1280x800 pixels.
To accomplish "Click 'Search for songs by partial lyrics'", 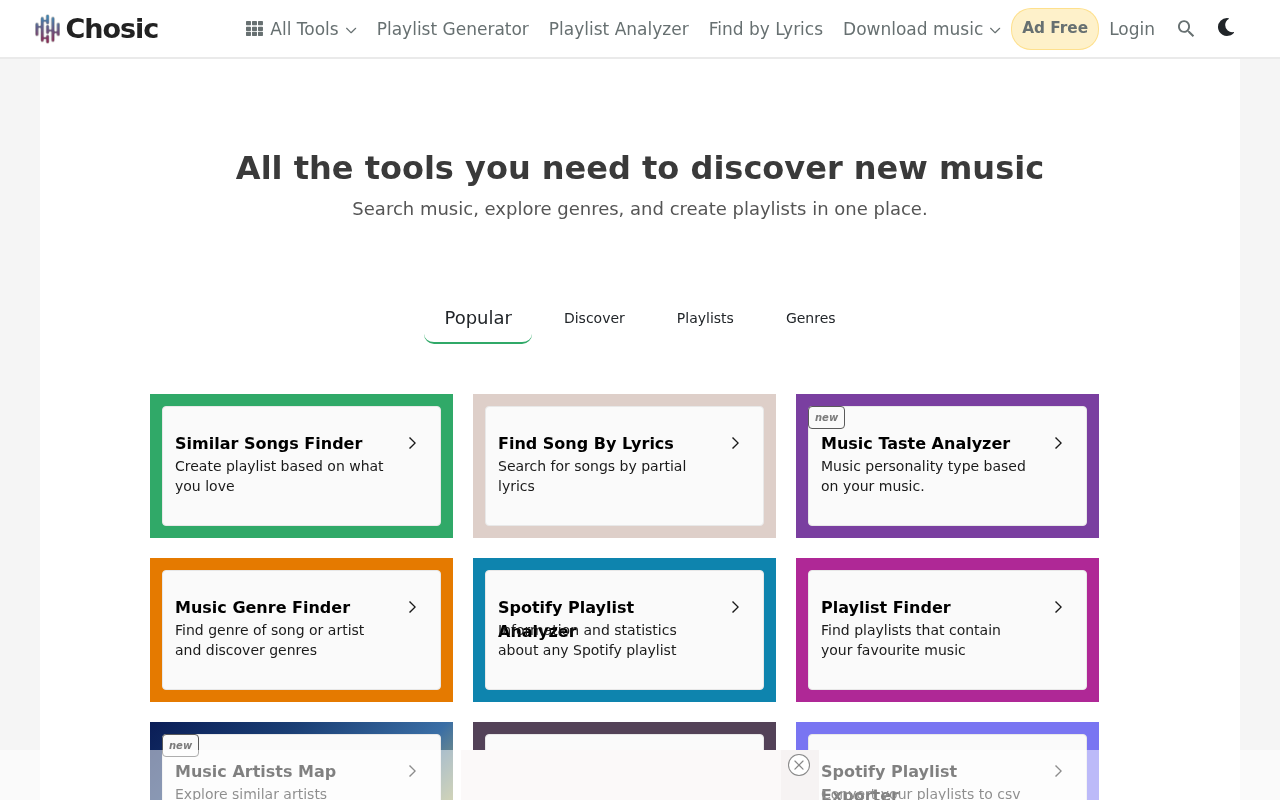I will coord(592,476).
